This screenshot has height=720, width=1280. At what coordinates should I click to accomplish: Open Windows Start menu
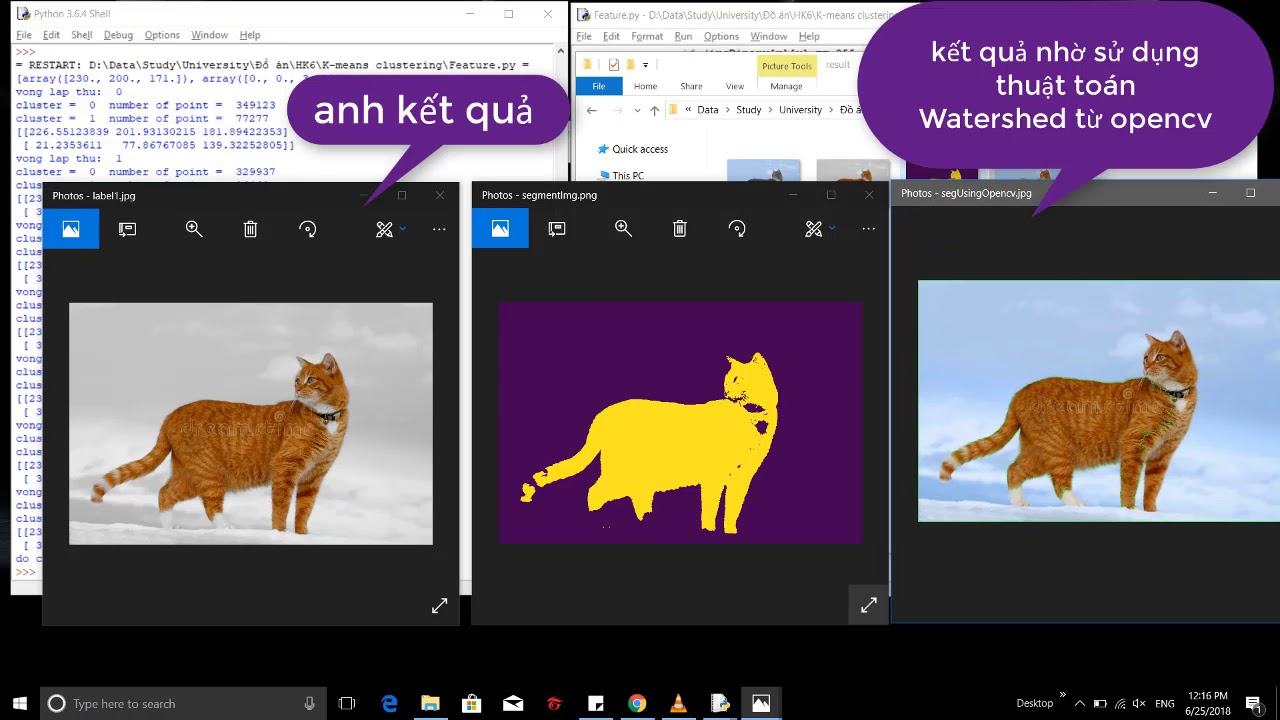click(x=19, y=703)
